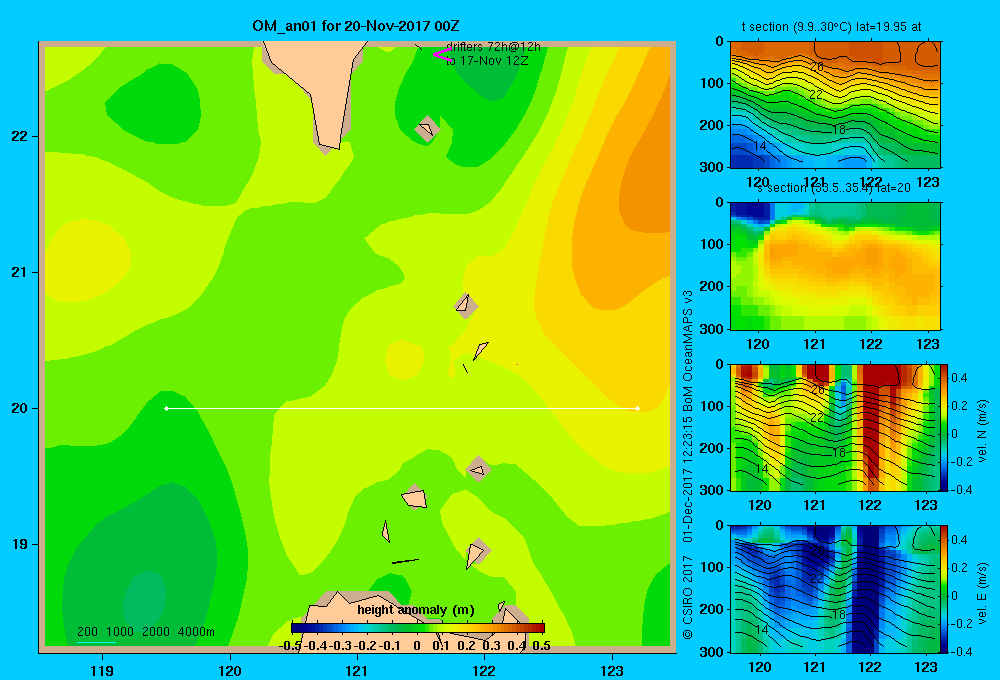
Task: Click the 'drifters 72h@12h' label
Action: point(493,47)
